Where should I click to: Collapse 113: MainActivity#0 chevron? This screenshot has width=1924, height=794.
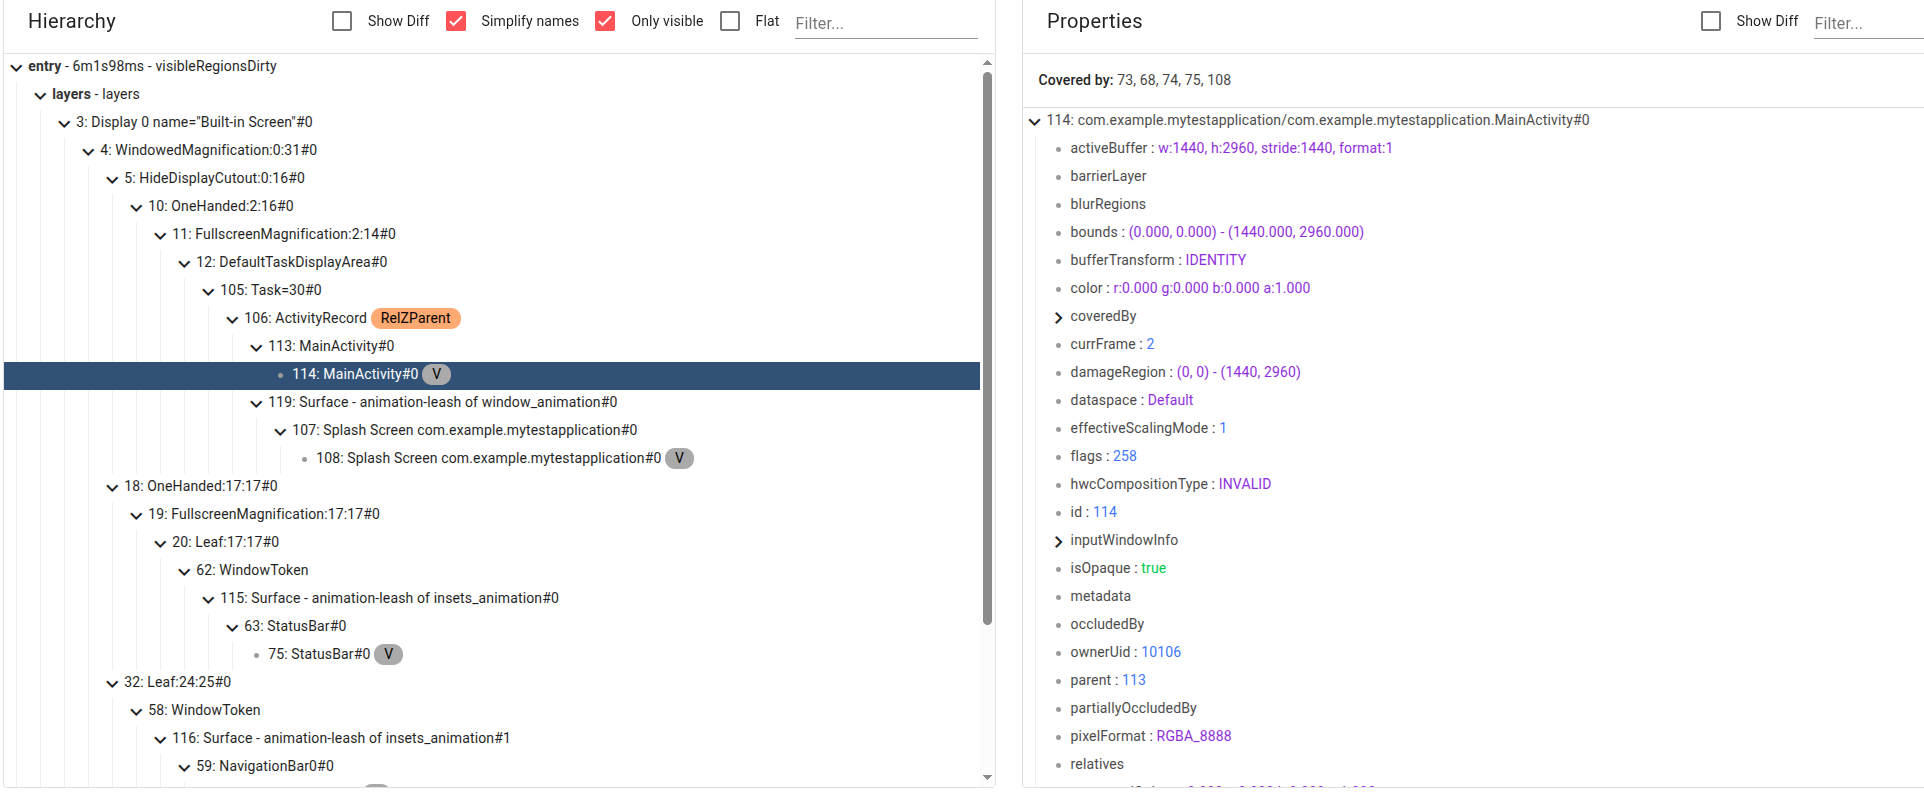(x=256, y=347)
